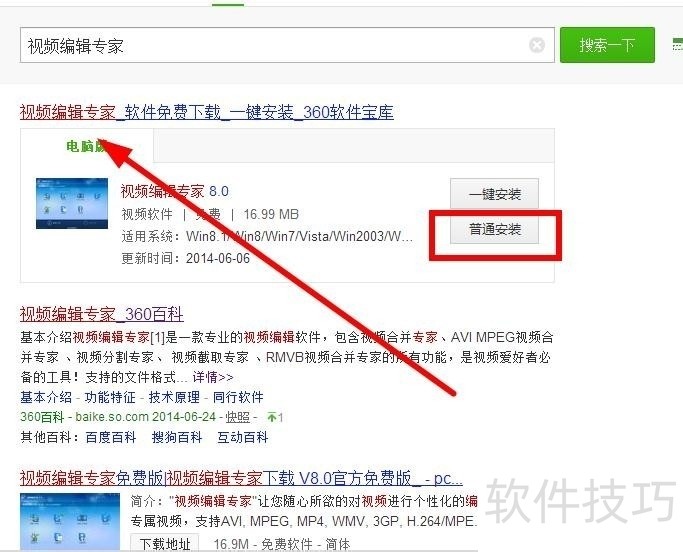This screenshot has width=683, height=552.
Task: Open 百度百科 alternative encyclopedia link
Action: (x=111, y=437)
